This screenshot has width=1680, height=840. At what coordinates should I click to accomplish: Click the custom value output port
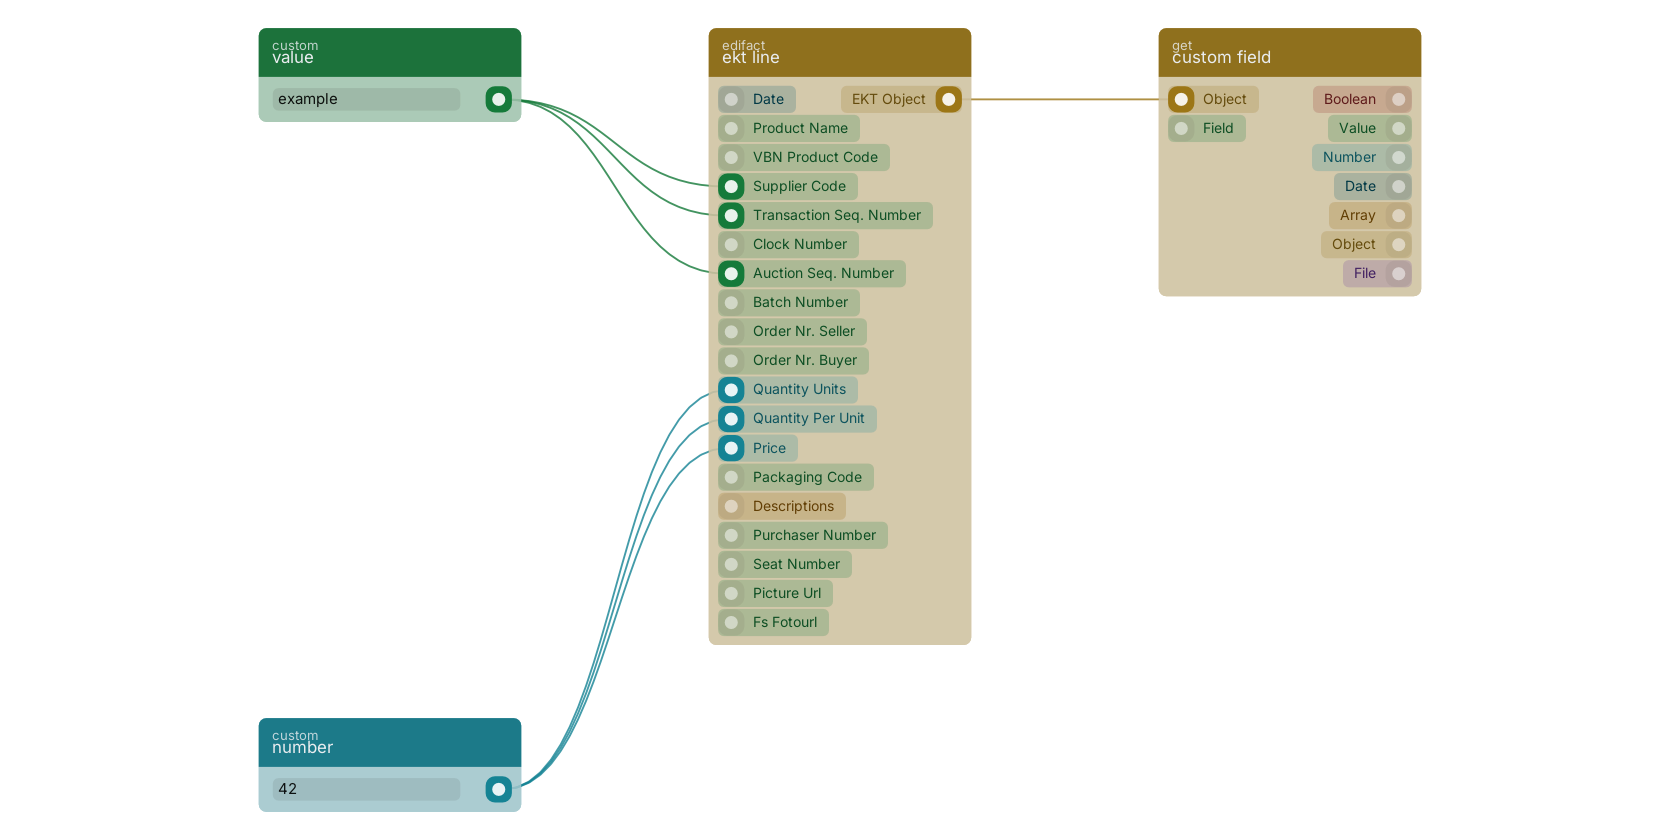[x=498, y=99]
